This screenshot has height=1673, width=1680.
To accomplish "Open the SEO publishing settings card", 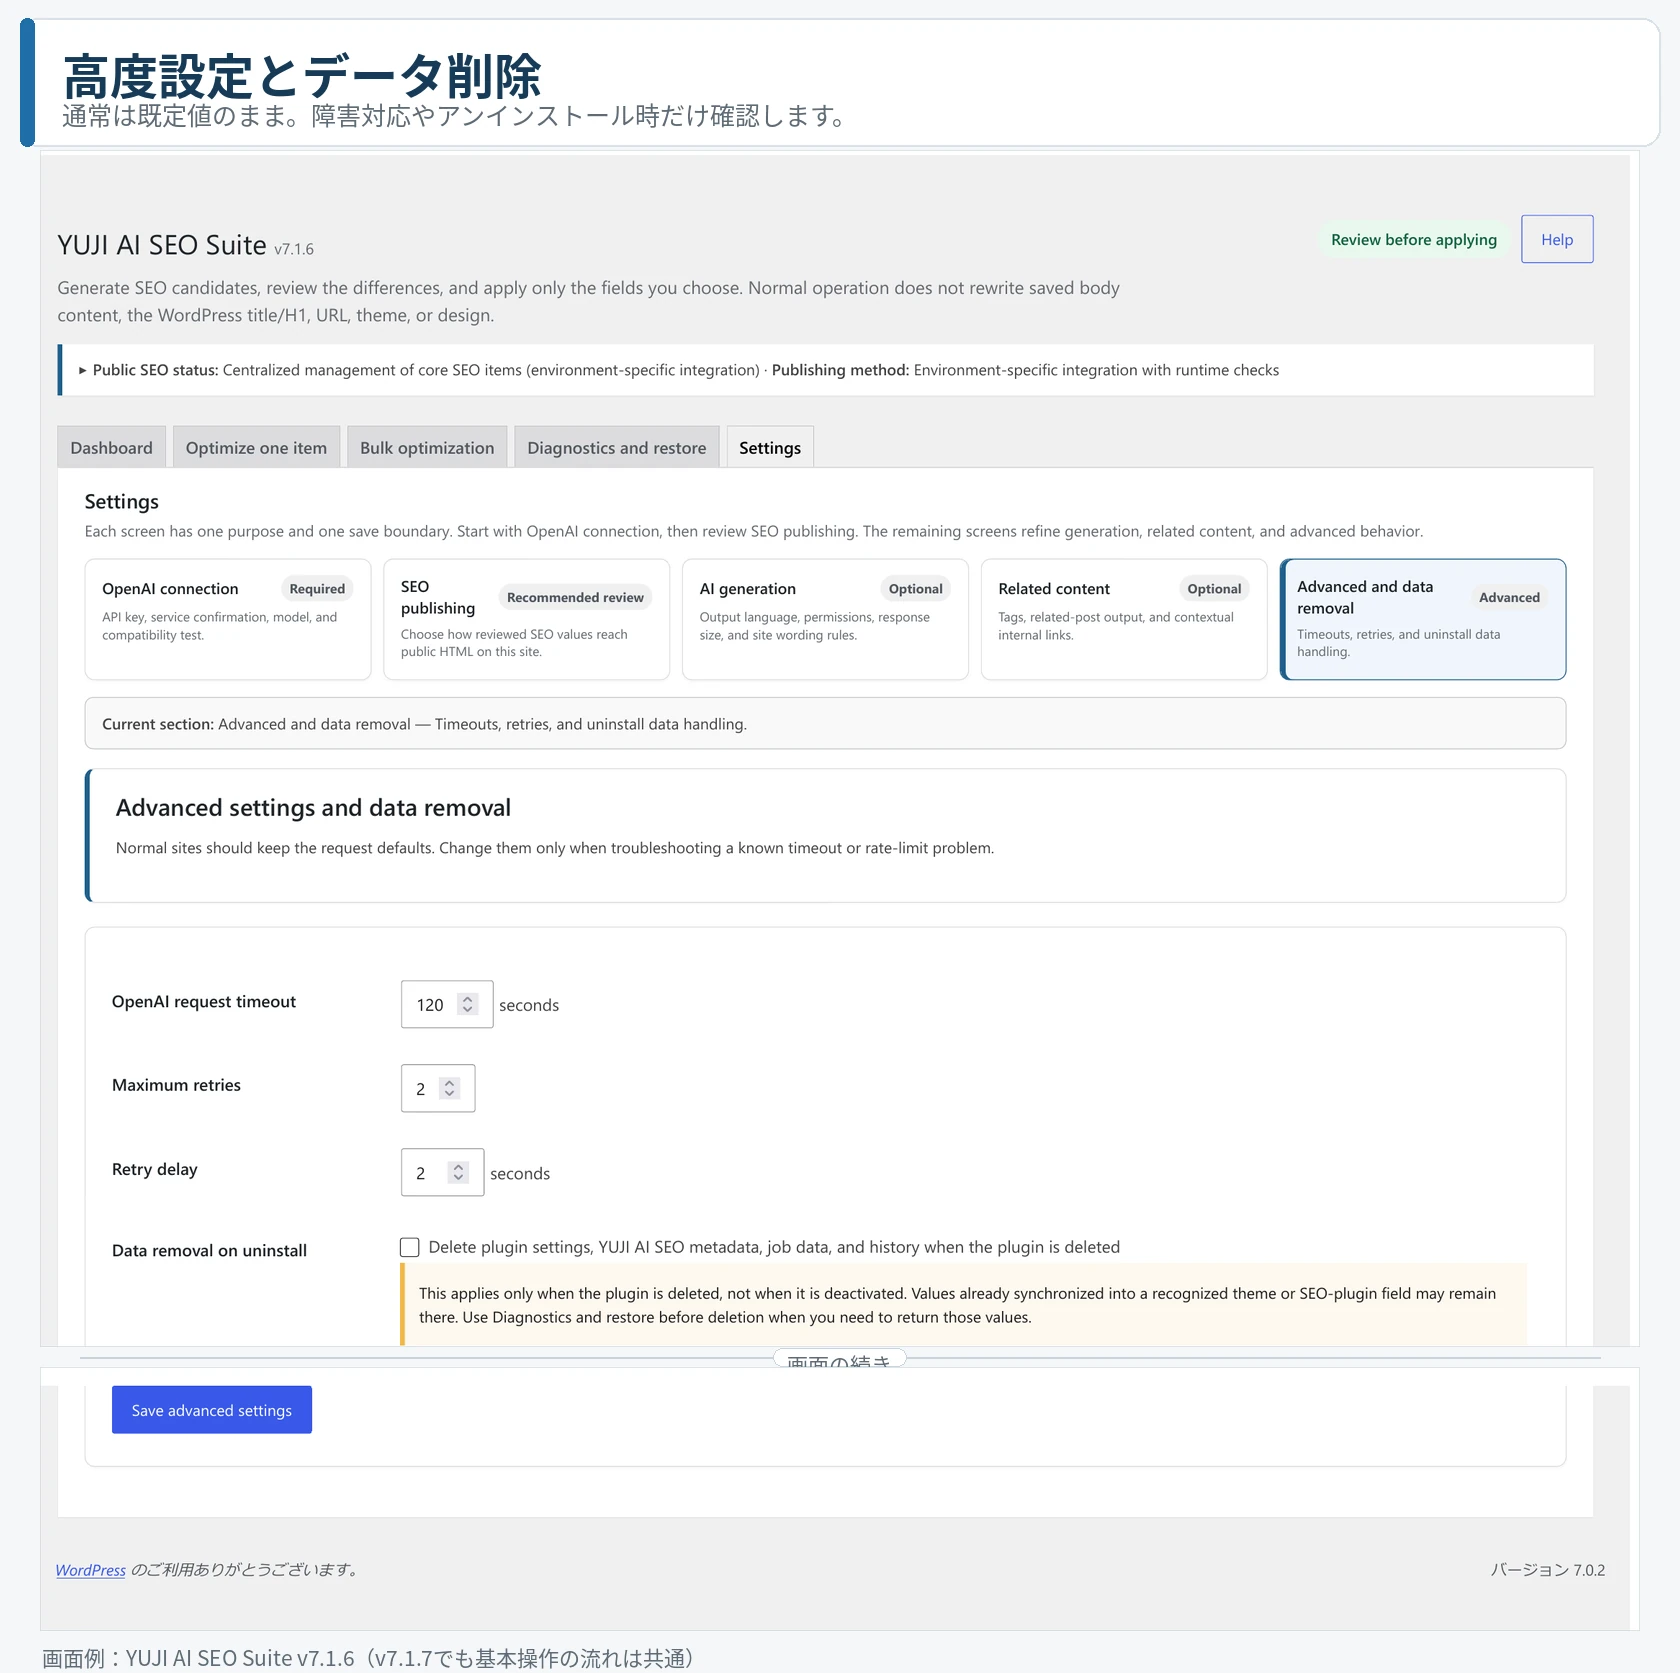I will 526,619.
